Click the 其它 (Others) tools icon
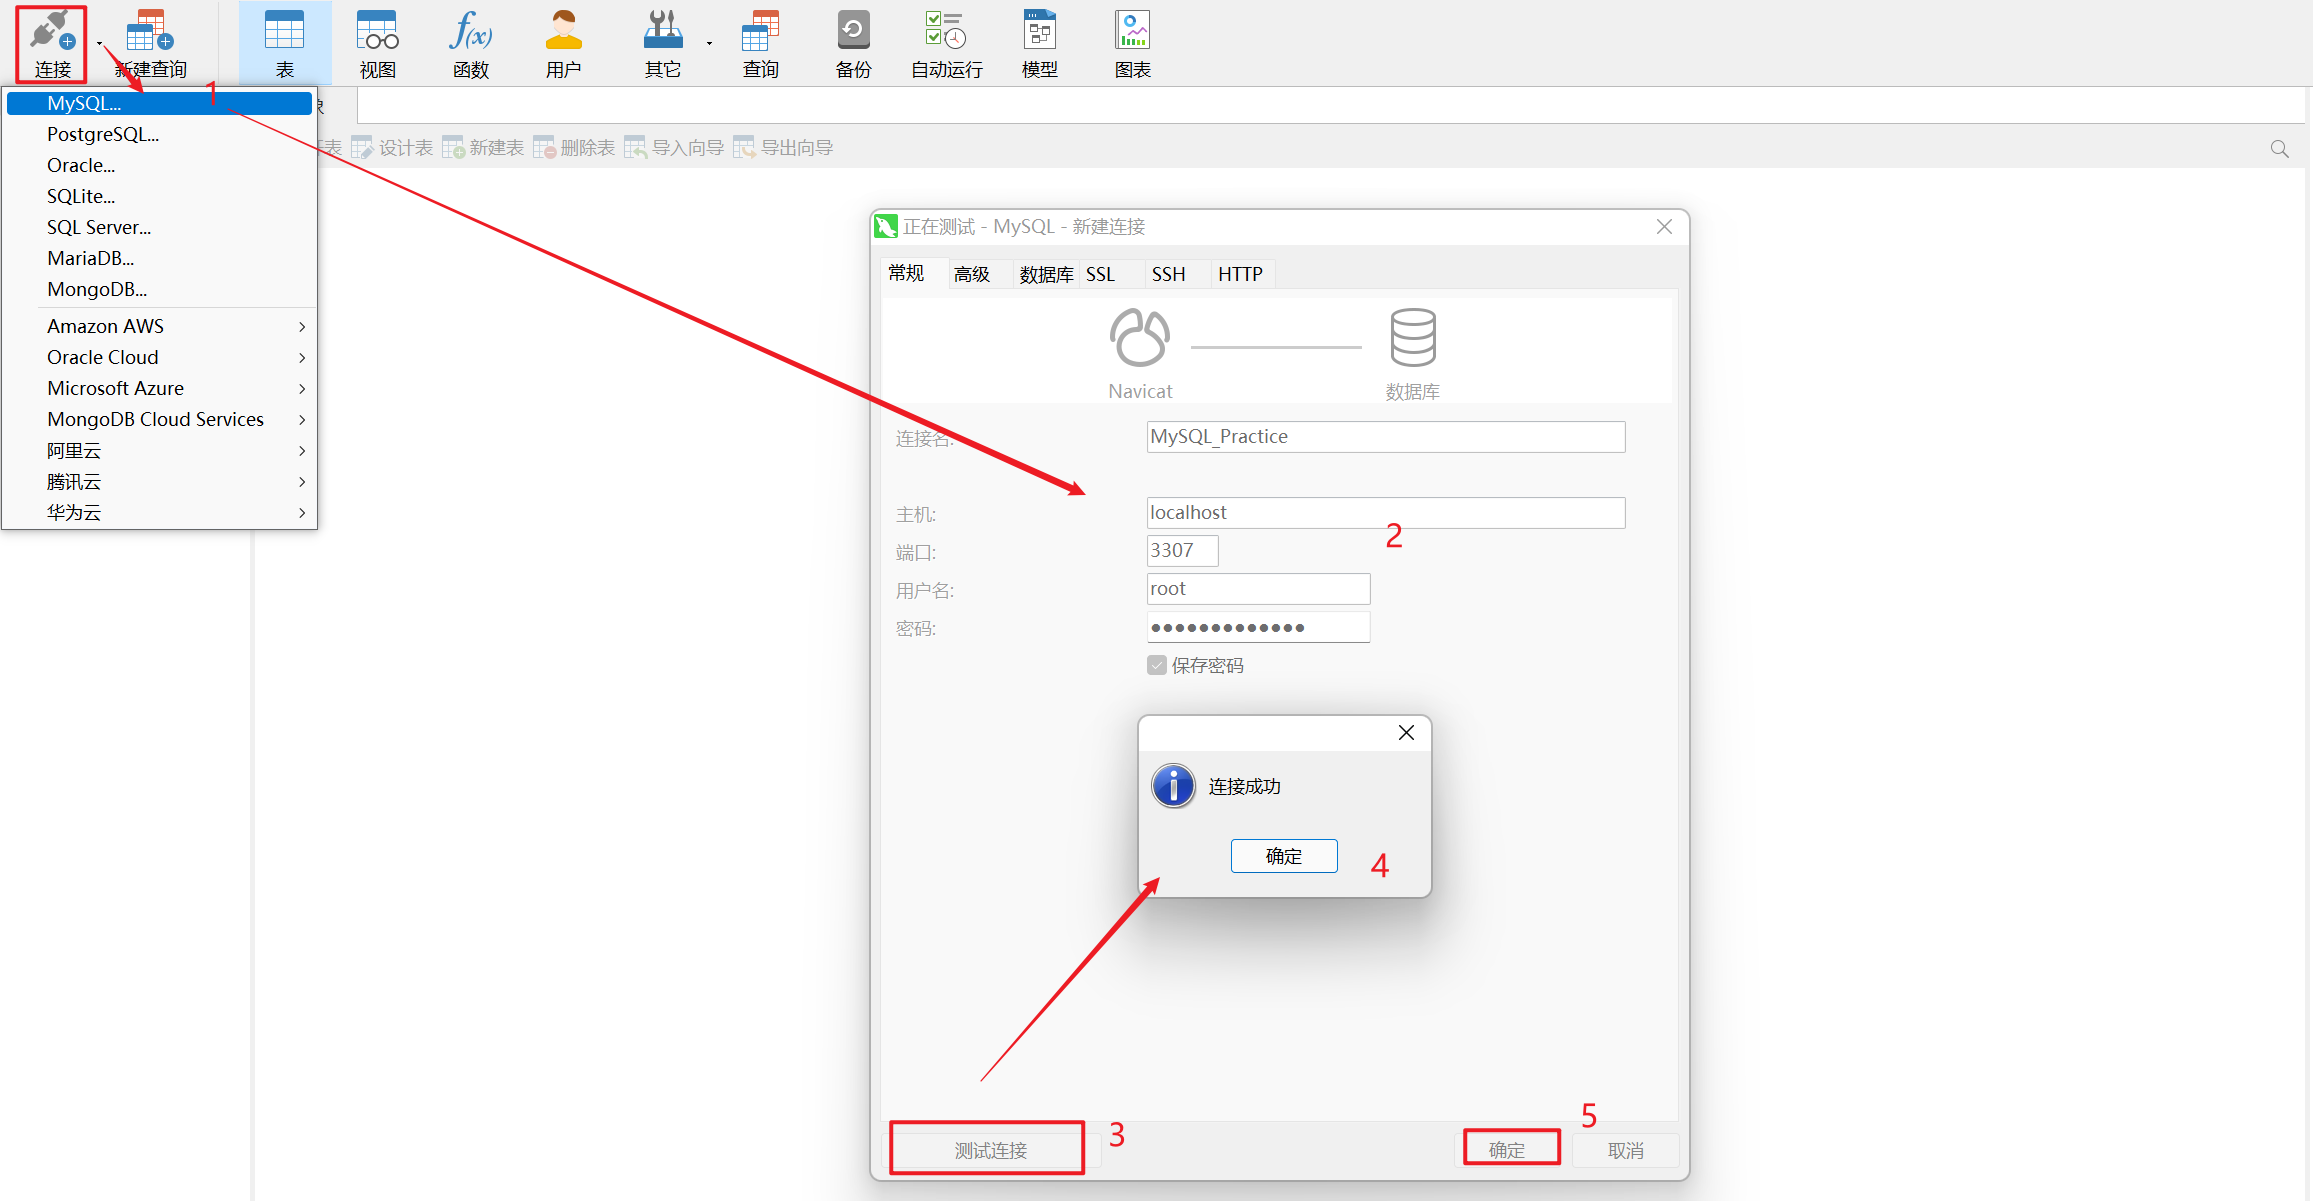Screen dimensions: 2313x1201 [662, 44]
